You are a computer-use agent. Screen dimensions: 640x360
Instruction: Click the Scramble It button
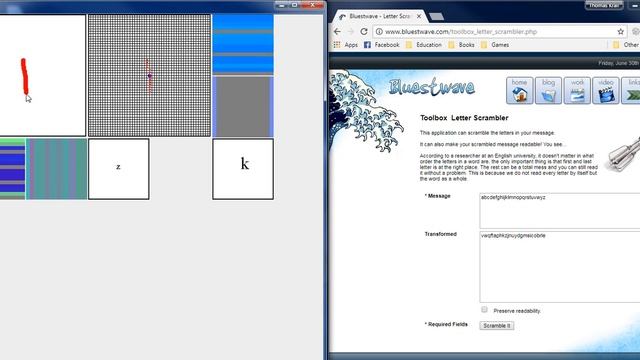coord(497,326)
